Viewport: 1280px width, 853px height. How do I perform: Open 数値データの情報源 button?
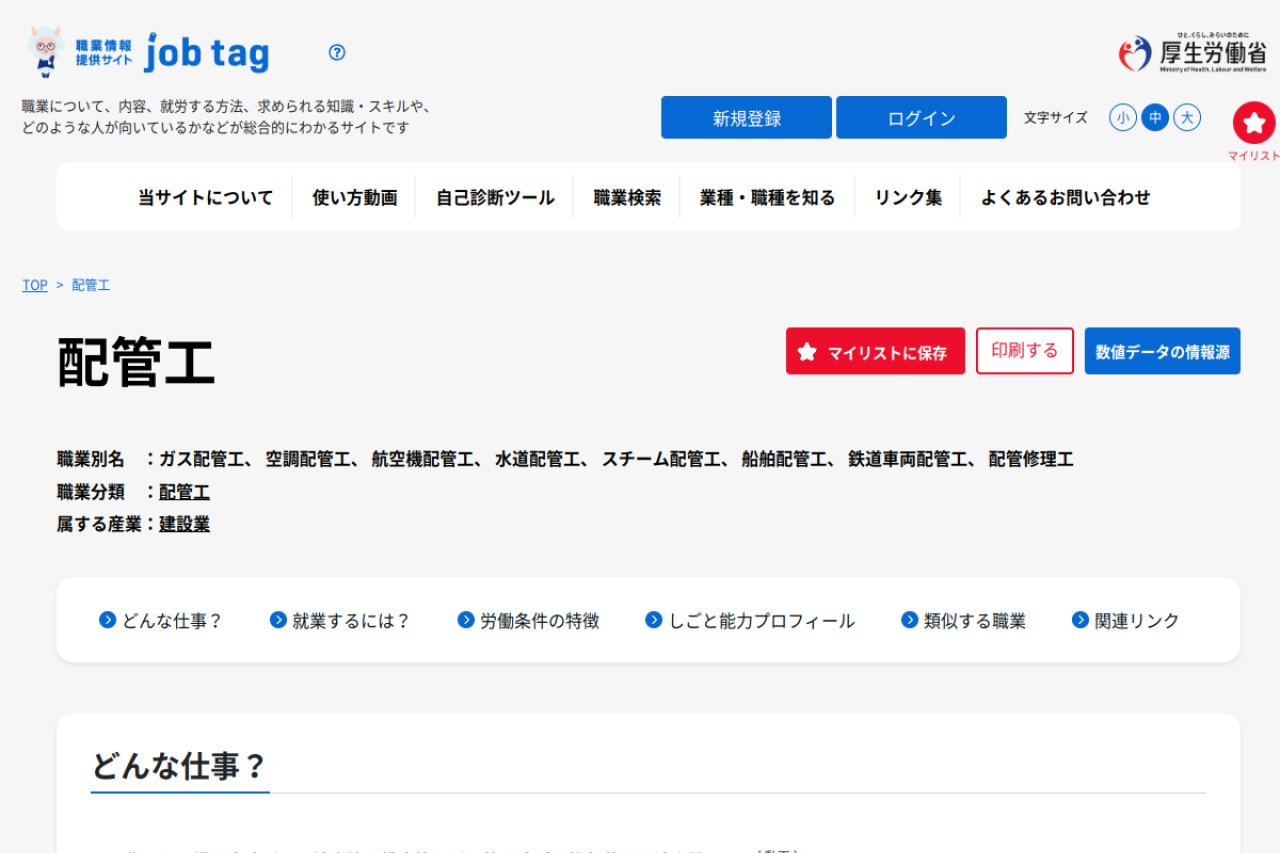point(1162,351)
